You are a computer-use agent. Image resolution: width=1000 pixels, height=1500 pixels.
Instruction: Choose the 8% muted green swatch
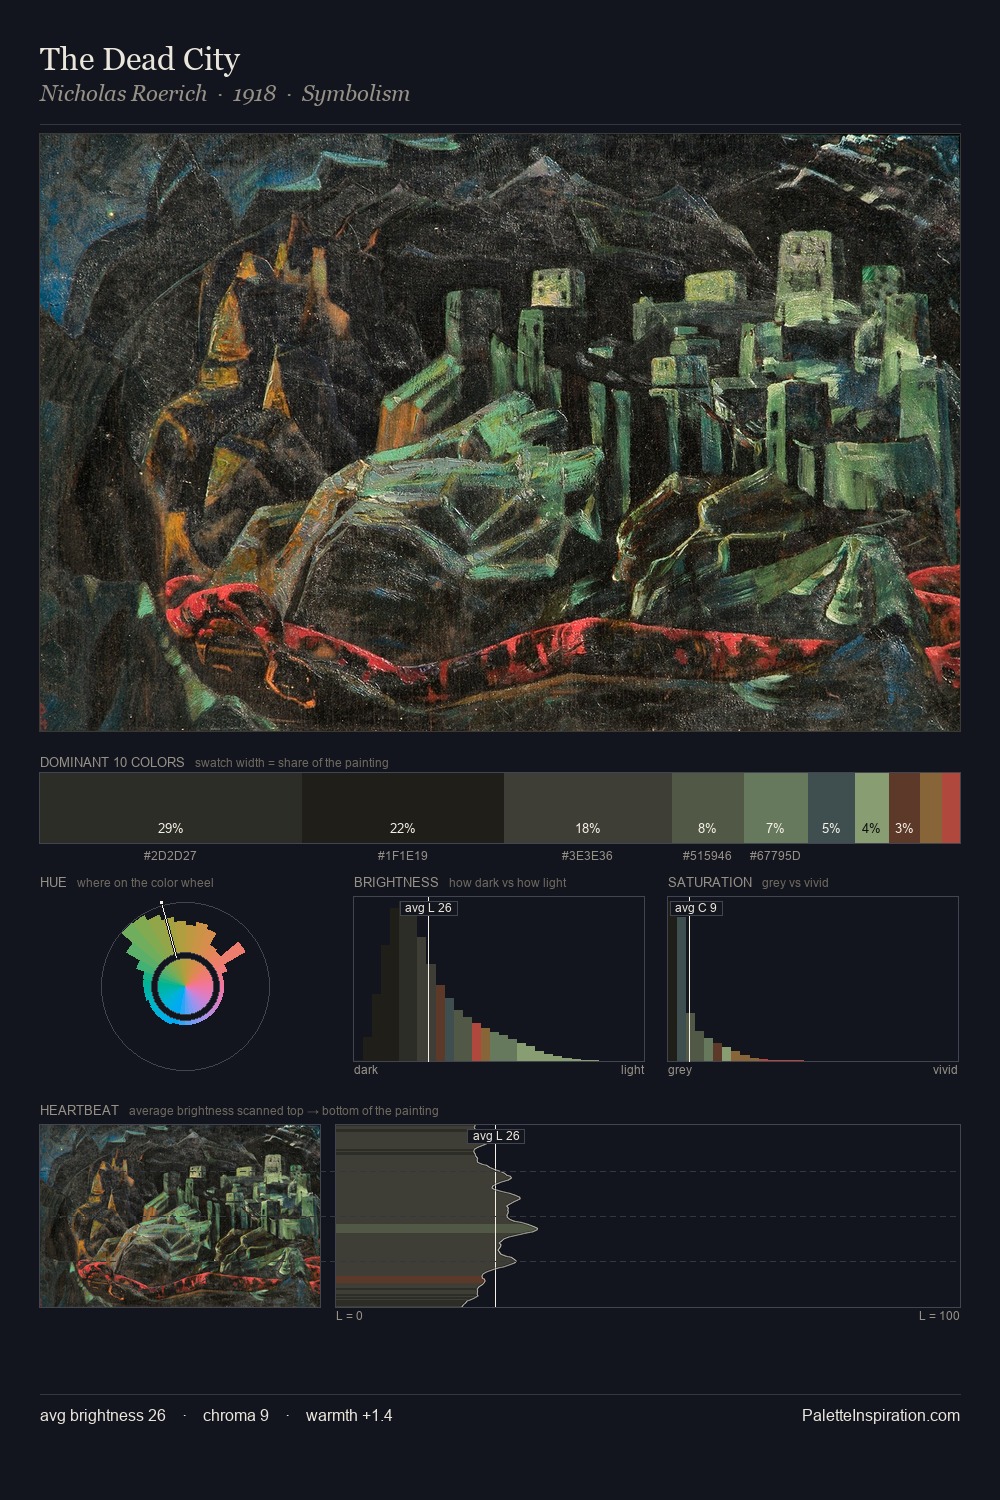click(708, 807)
